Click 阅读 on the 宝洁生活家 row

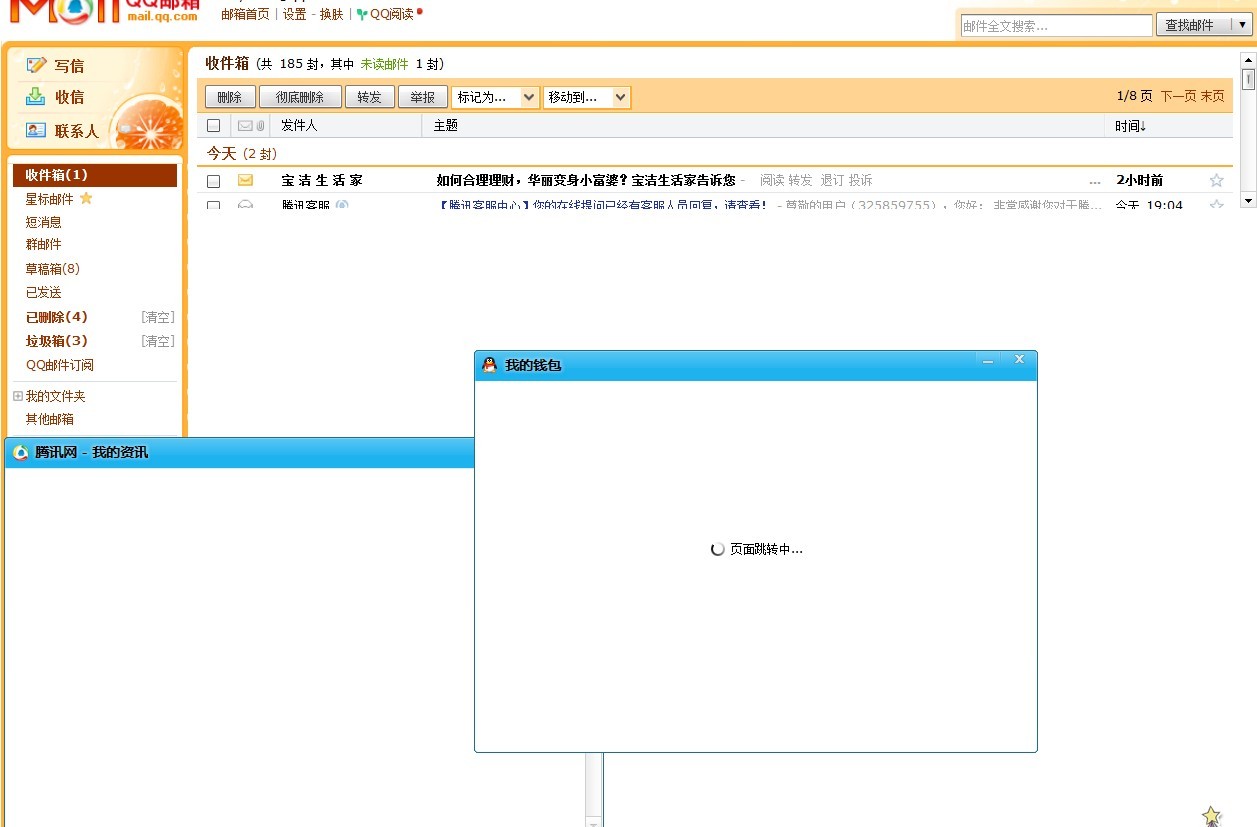coord(772,180)
